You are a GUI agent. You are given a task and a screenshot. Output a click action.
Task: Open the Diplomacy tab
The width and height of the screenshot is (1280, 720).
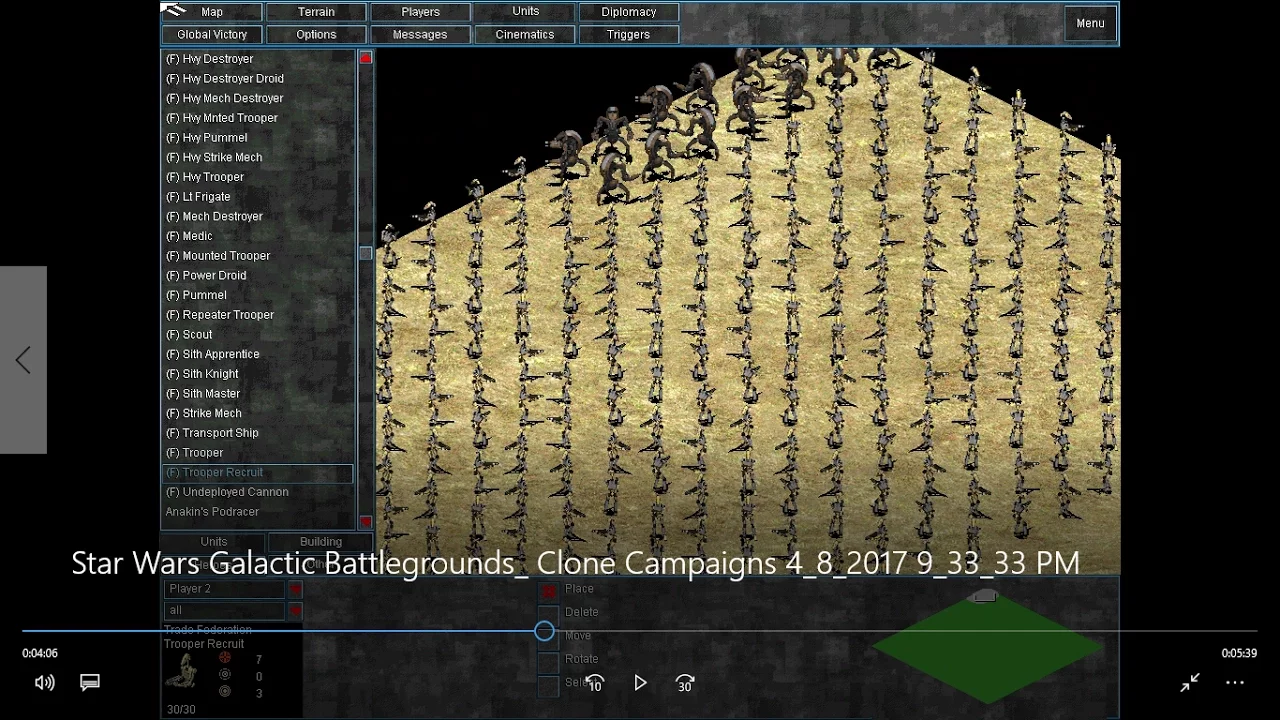click(628, 12)
